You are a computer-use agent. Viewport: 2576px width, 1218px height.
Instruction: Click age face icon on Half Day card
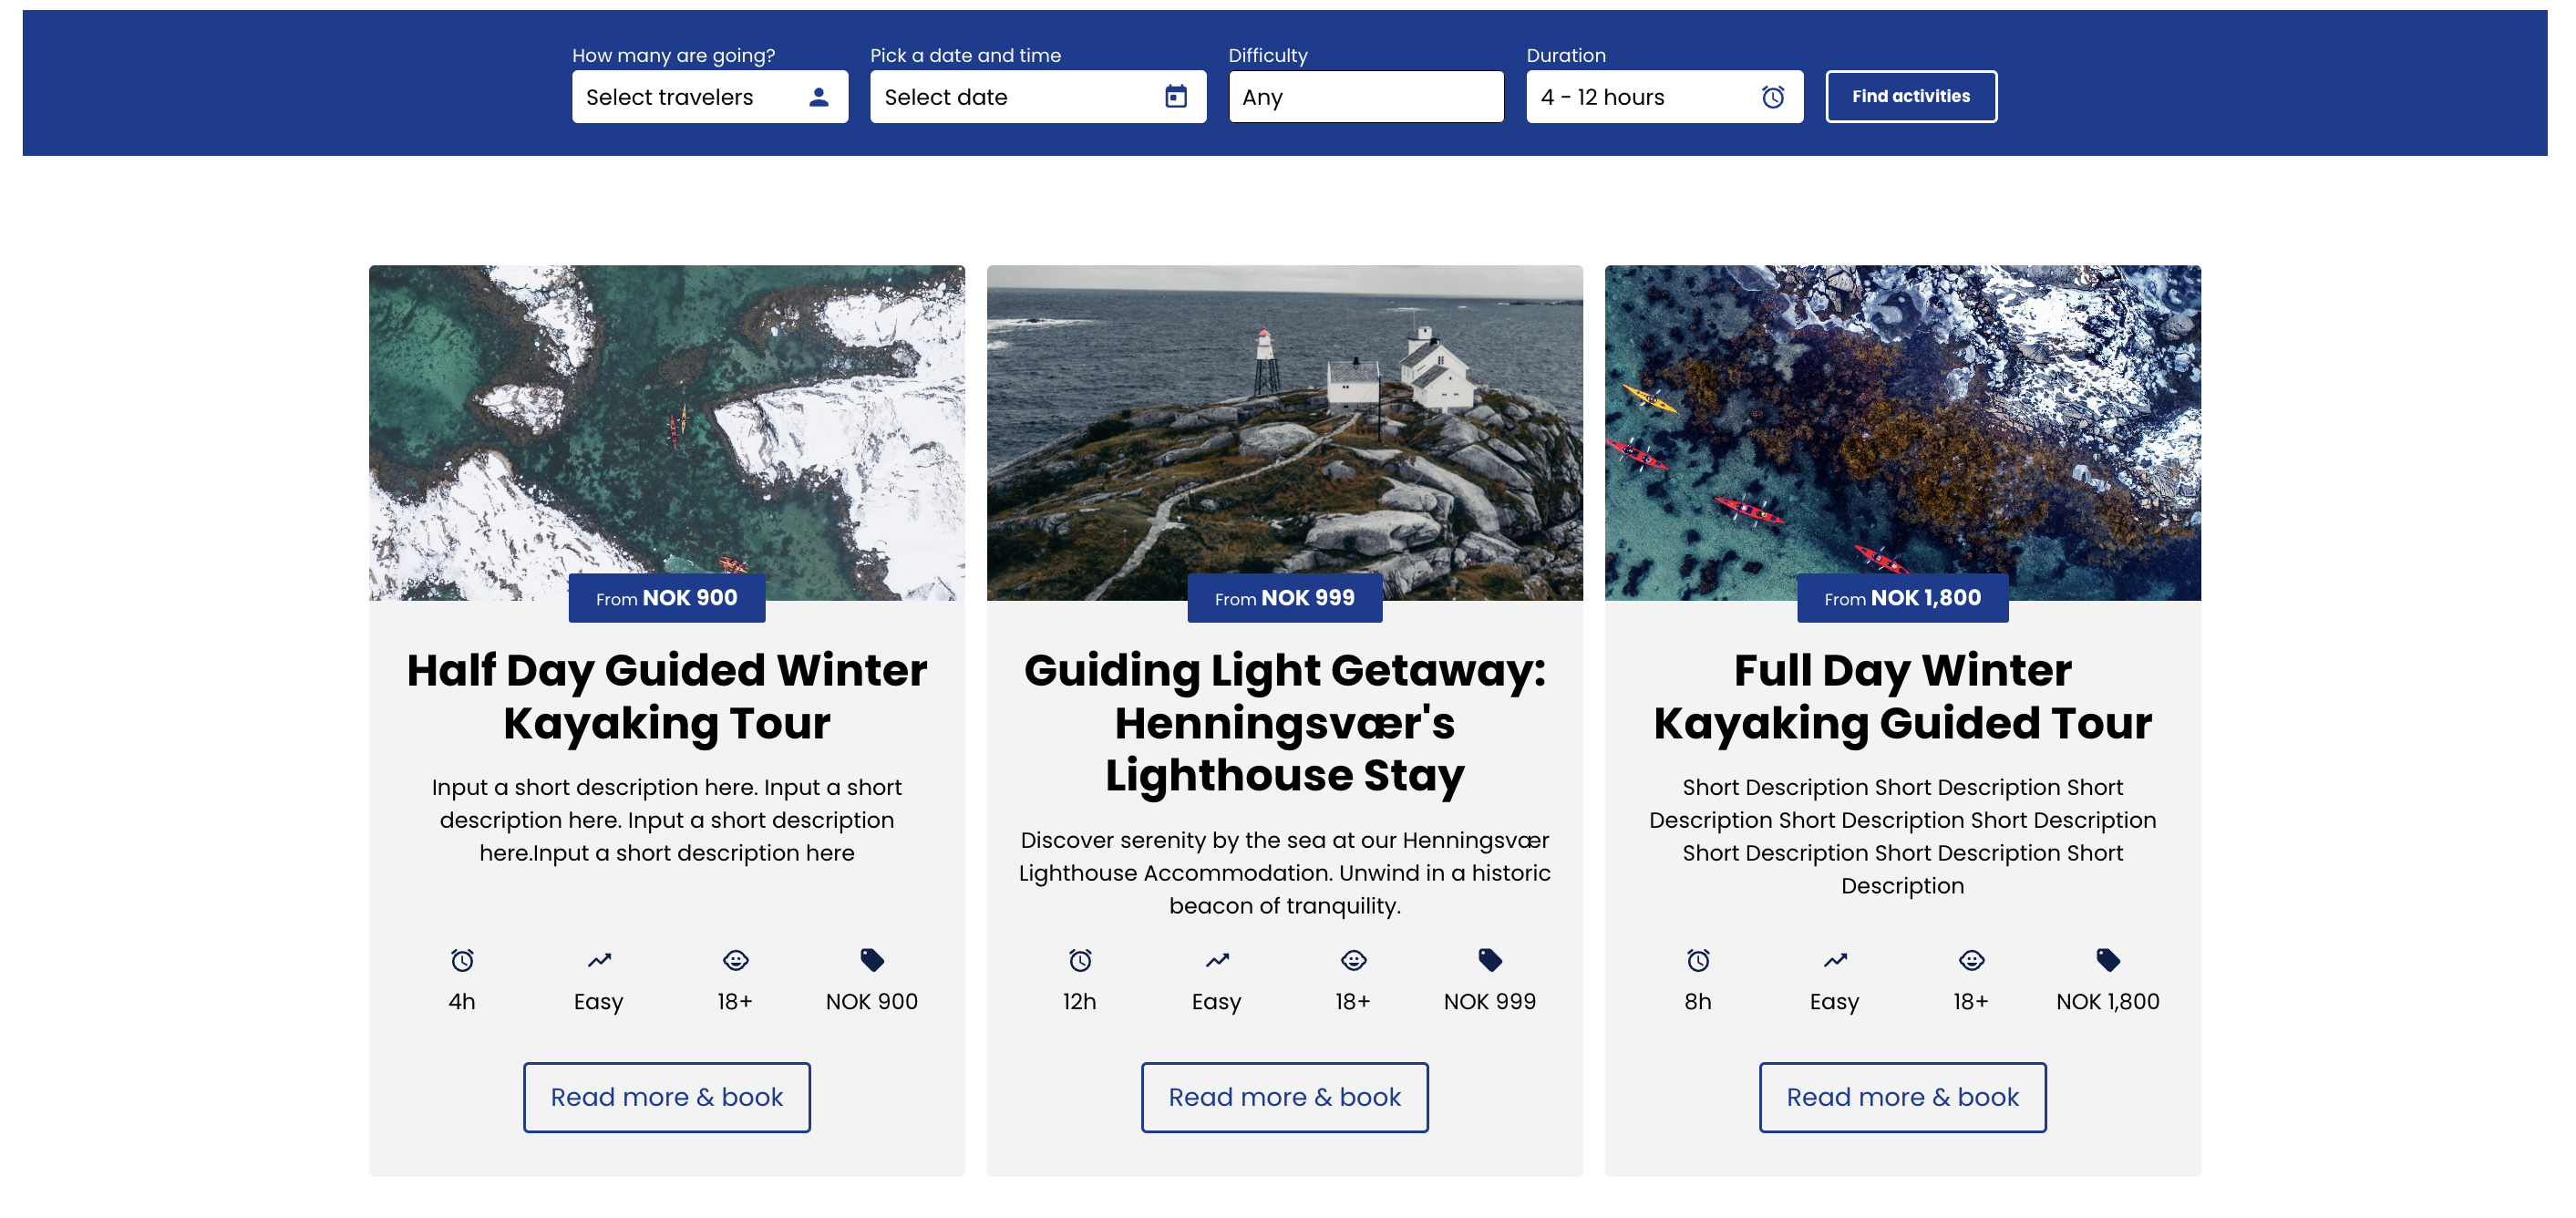pos(736,960)
